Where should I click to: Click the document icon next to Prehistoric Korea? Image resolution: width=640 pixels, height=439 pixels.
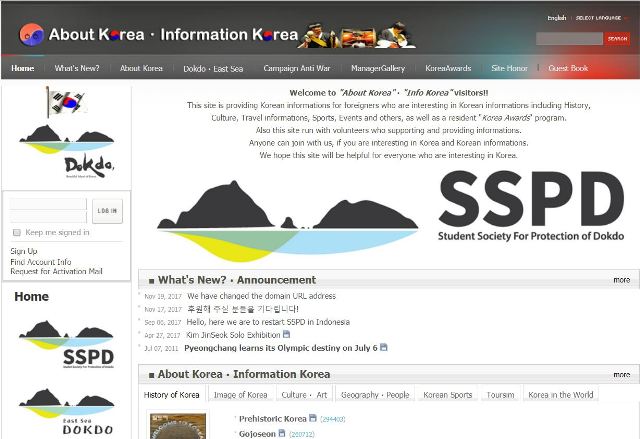[x=312, y=418]
